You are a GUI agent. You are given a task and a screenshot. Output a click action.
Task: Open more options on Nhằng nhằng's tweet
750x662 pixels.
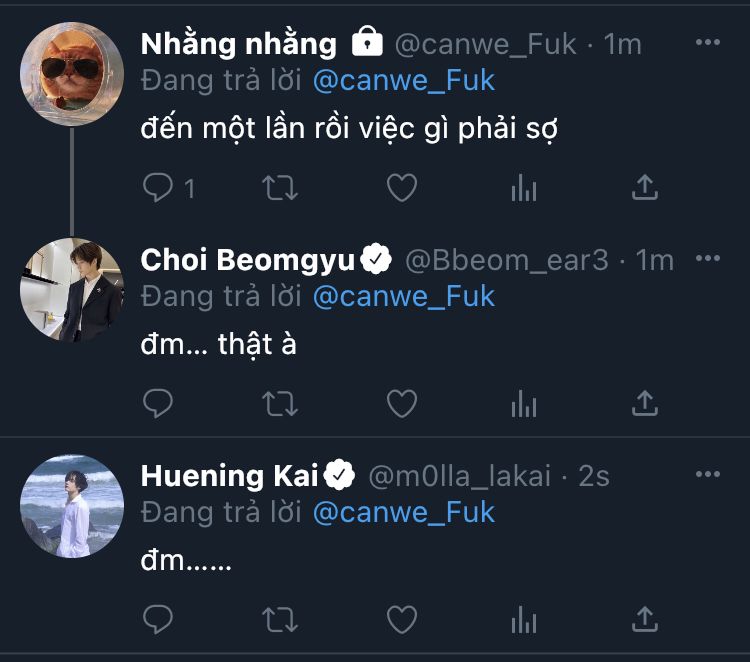pyautogui.click(x=707, y=43)
